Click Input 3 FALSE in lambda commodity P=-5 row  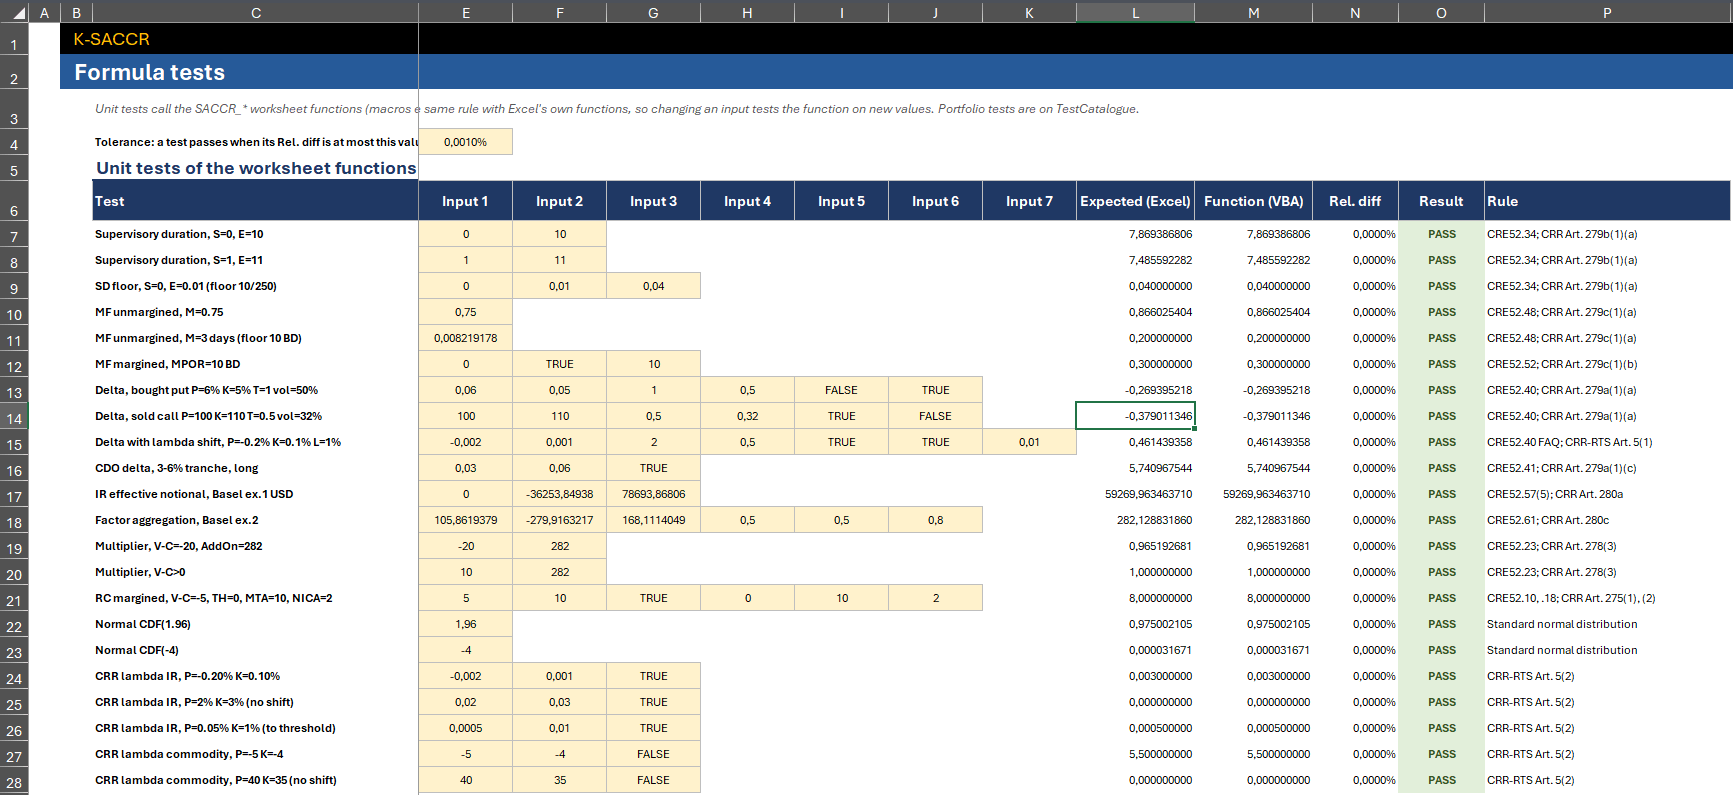click(653, 754)
